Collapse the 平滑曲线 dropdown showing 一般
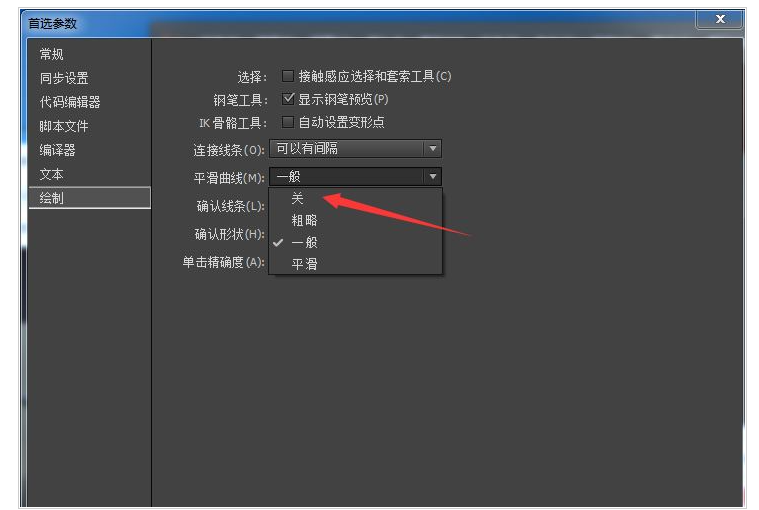This screenshot has height=510, width=759. tap(355, 177)
